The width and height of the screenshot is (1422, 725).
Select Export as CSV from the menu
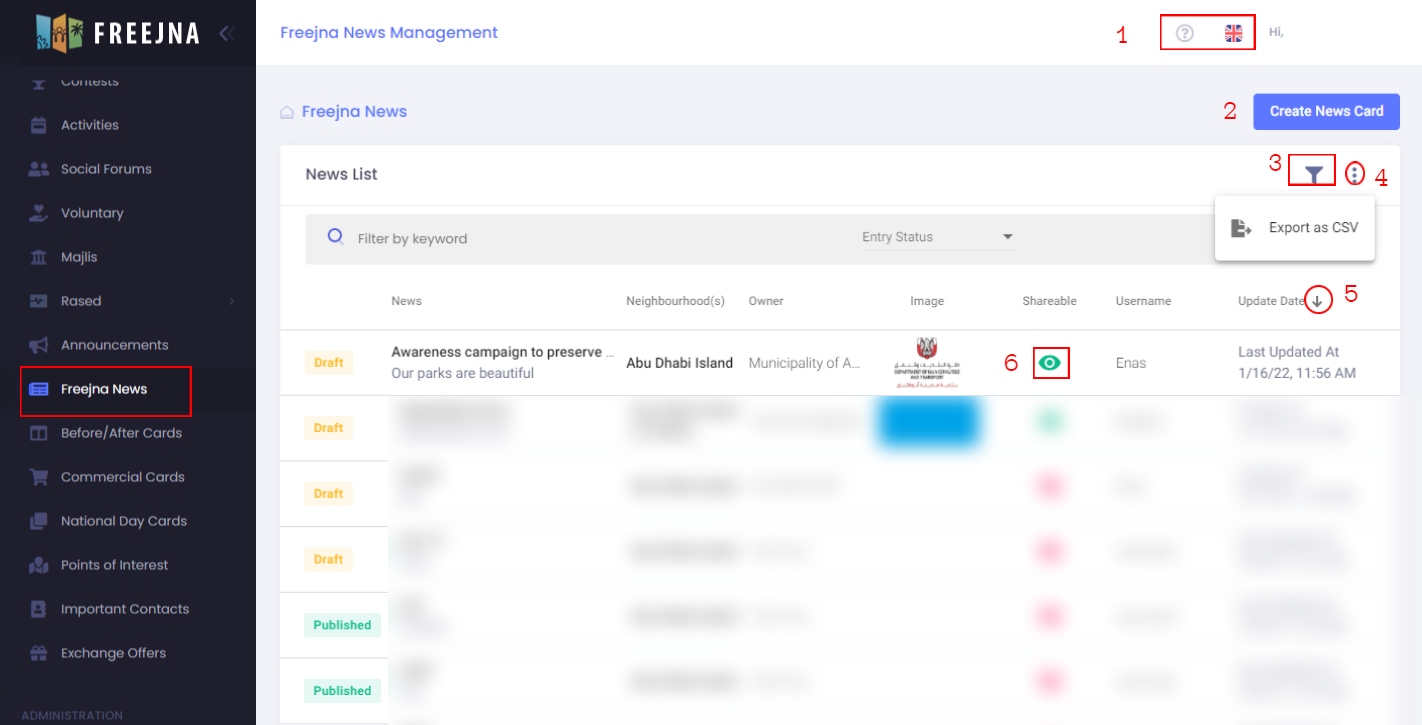coord(1295,228)
